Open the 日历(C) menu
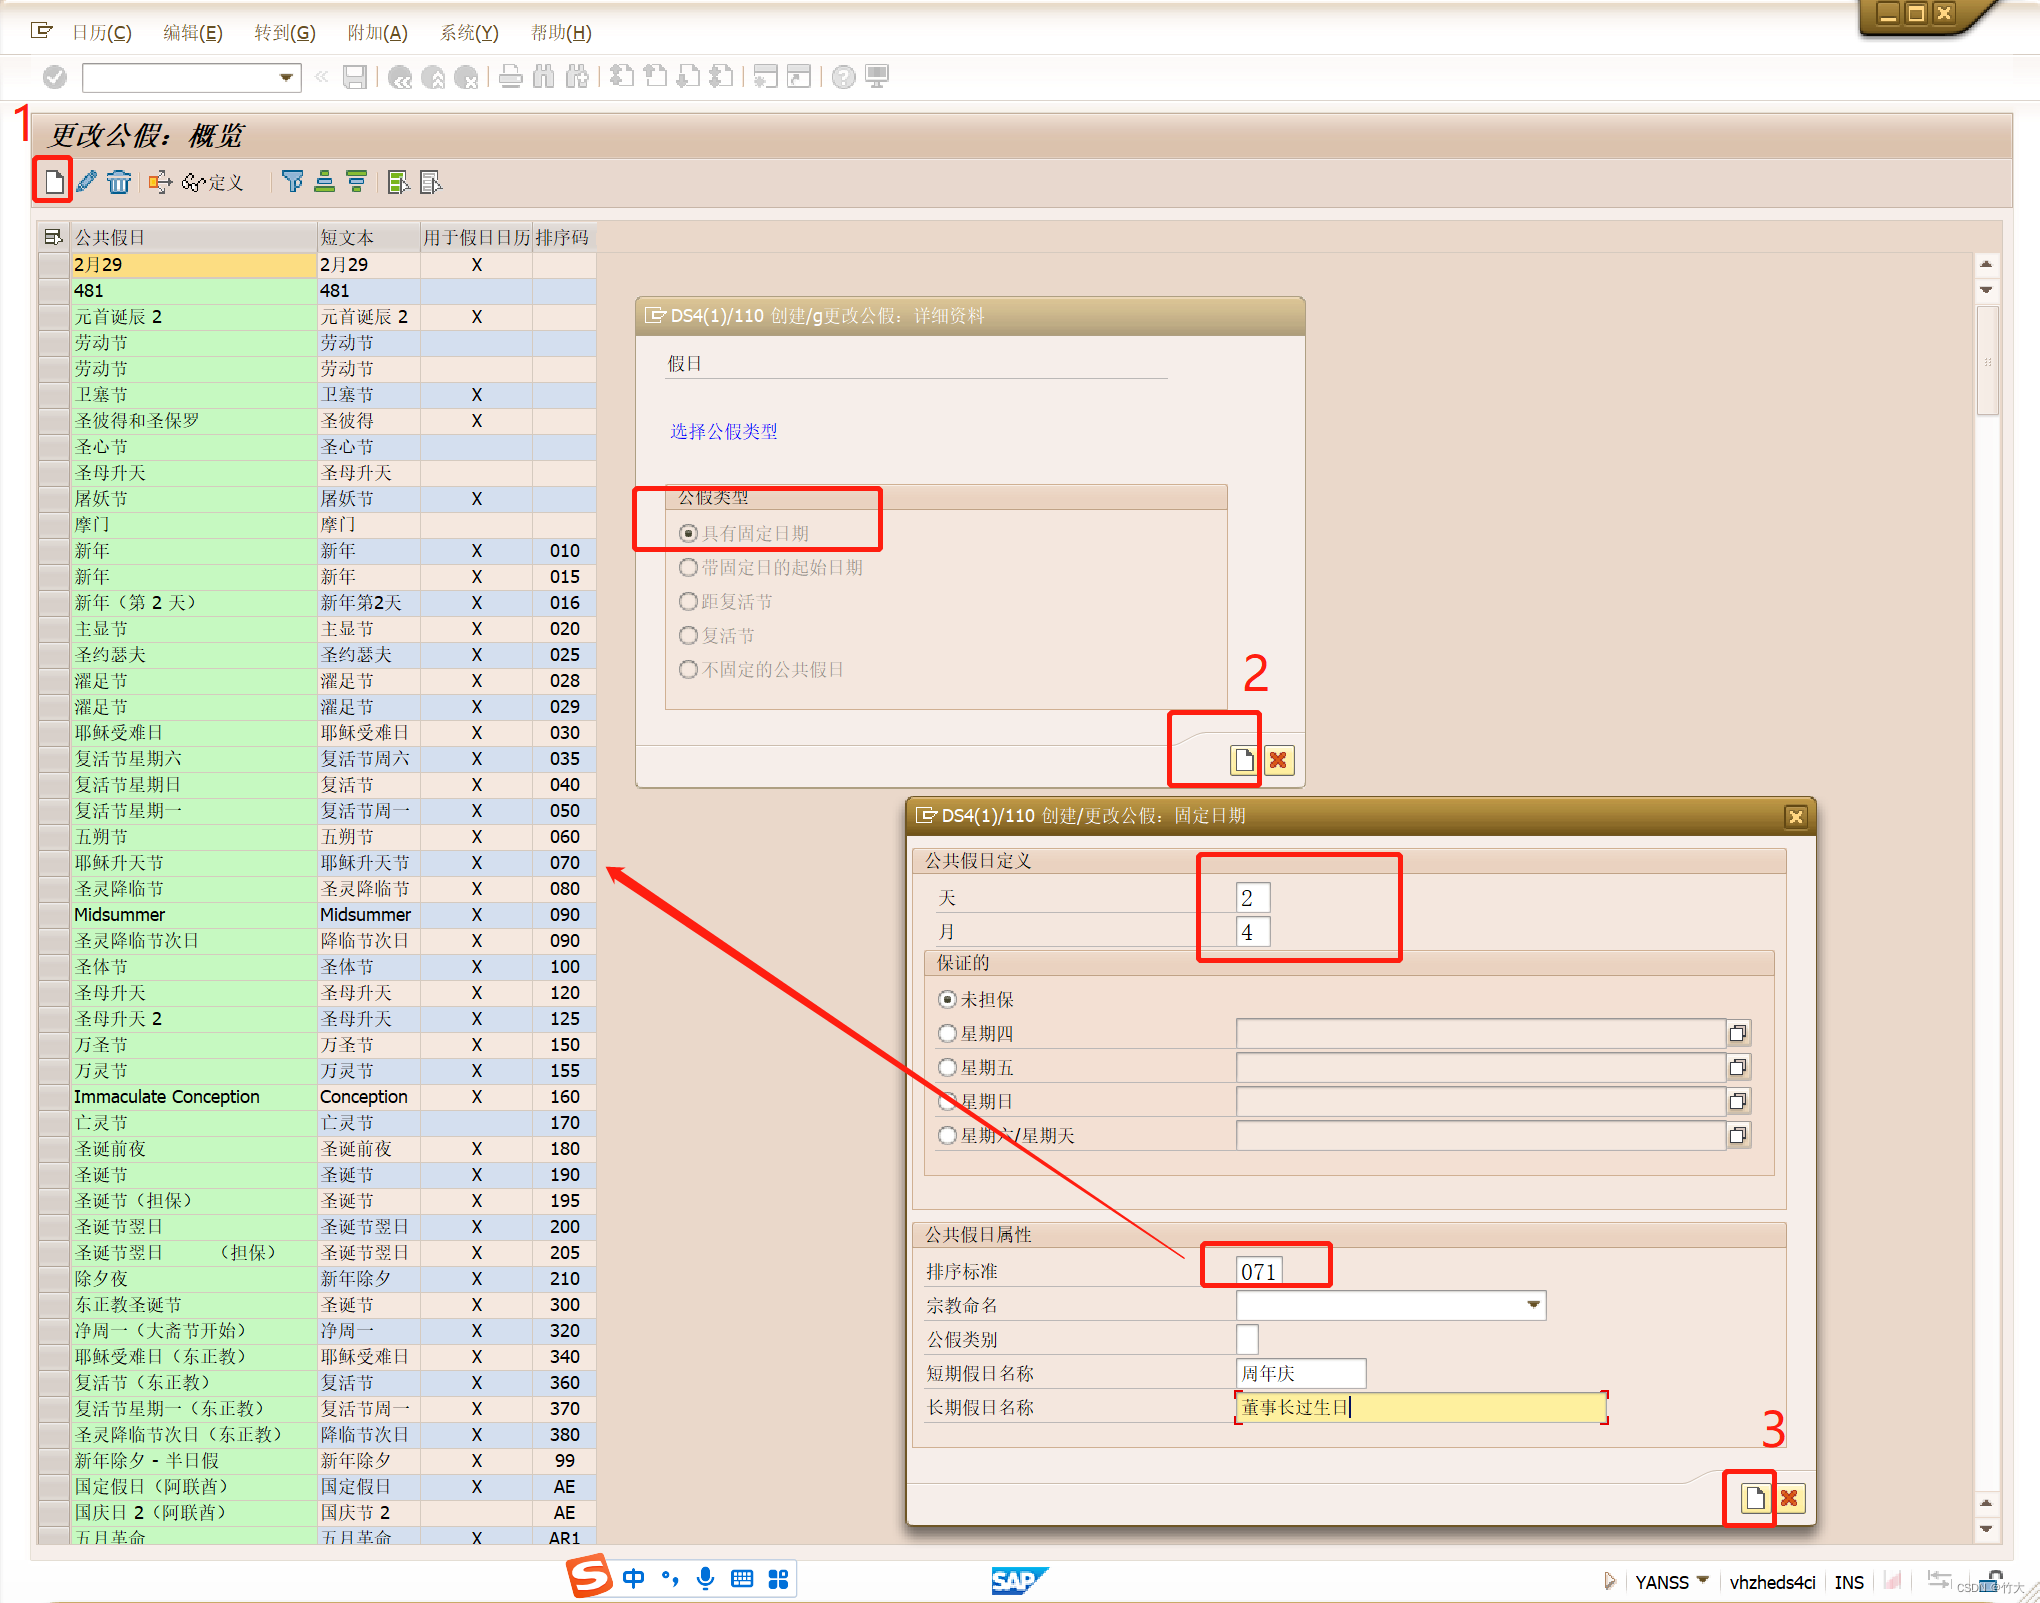The height and width of the screenshot is (1603, 2040). click(x=101, y=33)
